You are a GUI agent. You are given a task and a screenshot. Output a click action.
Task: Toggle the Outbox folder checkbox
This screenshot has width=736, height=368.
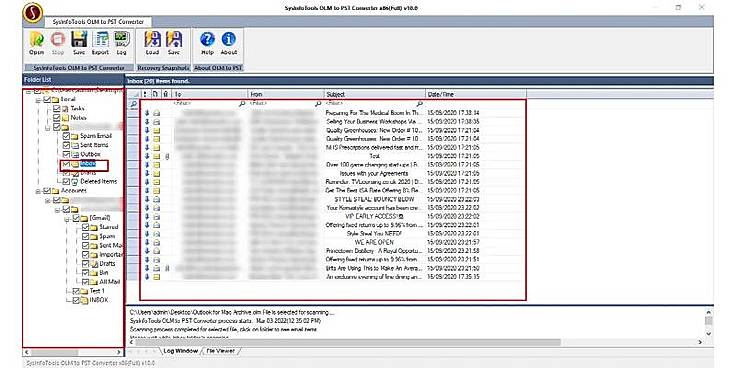point(66,154)
